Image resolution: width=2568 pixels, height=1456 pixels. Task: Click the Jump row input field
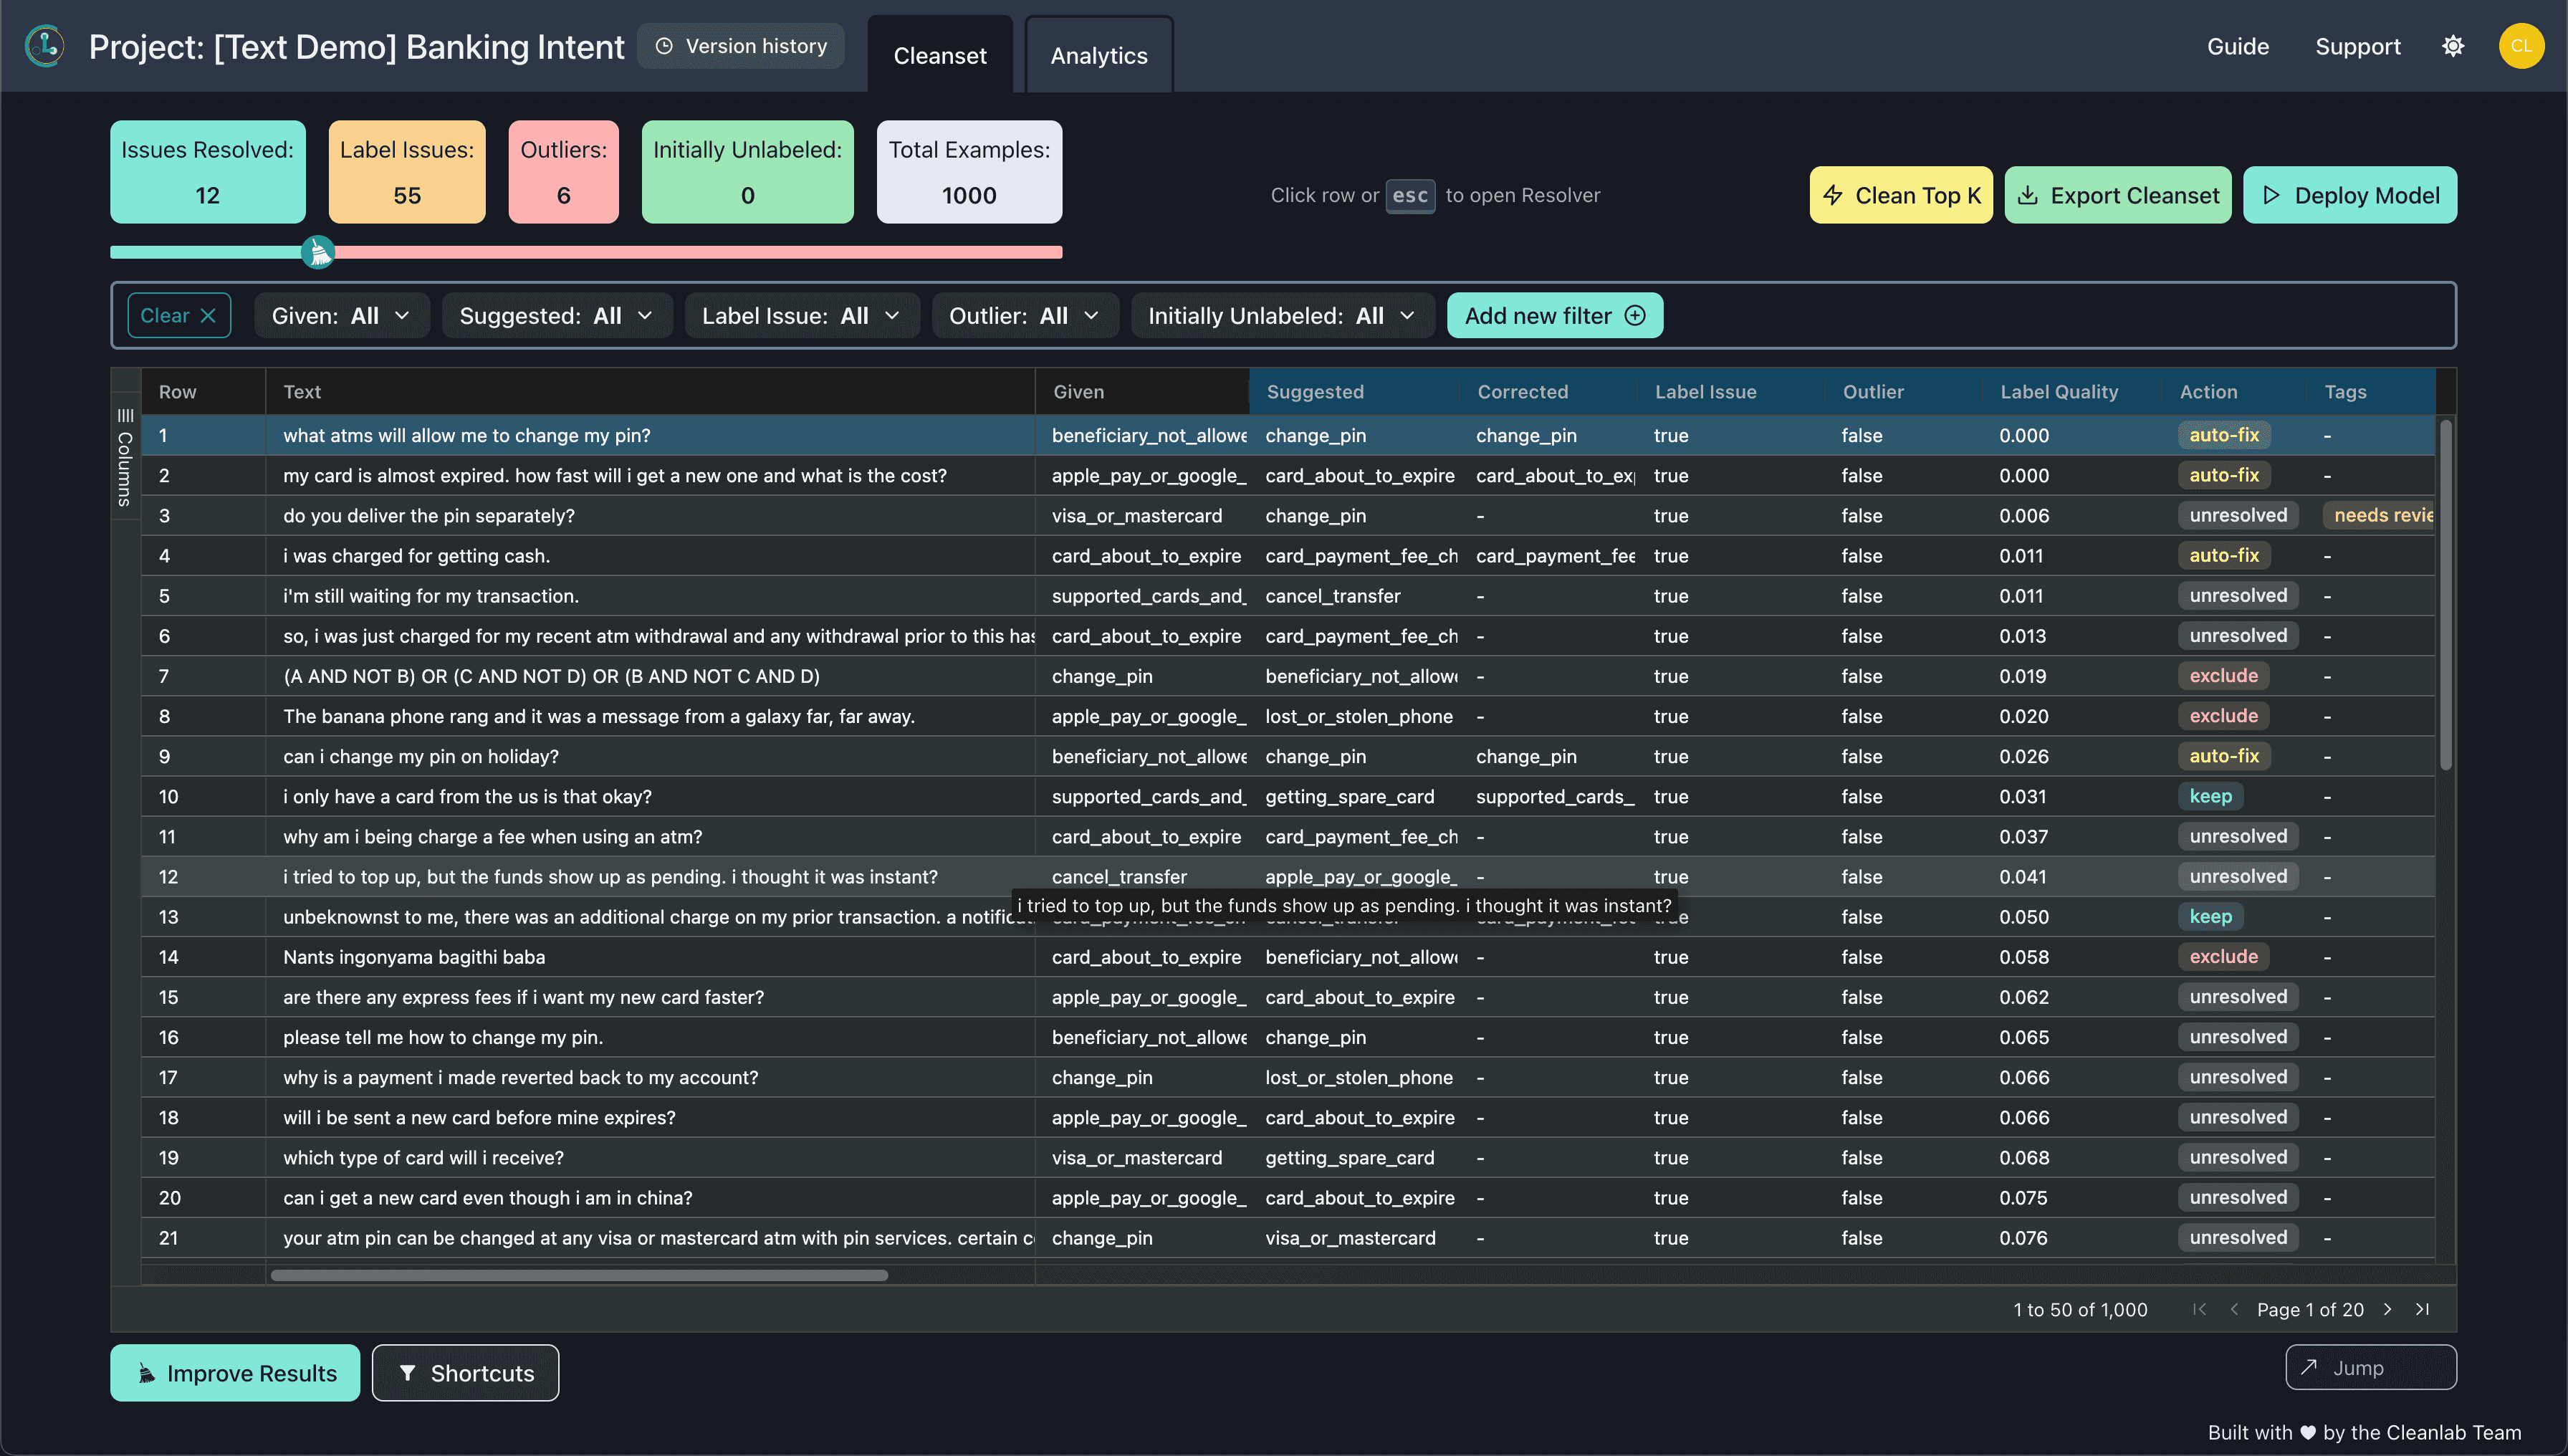point(2370,1367)
